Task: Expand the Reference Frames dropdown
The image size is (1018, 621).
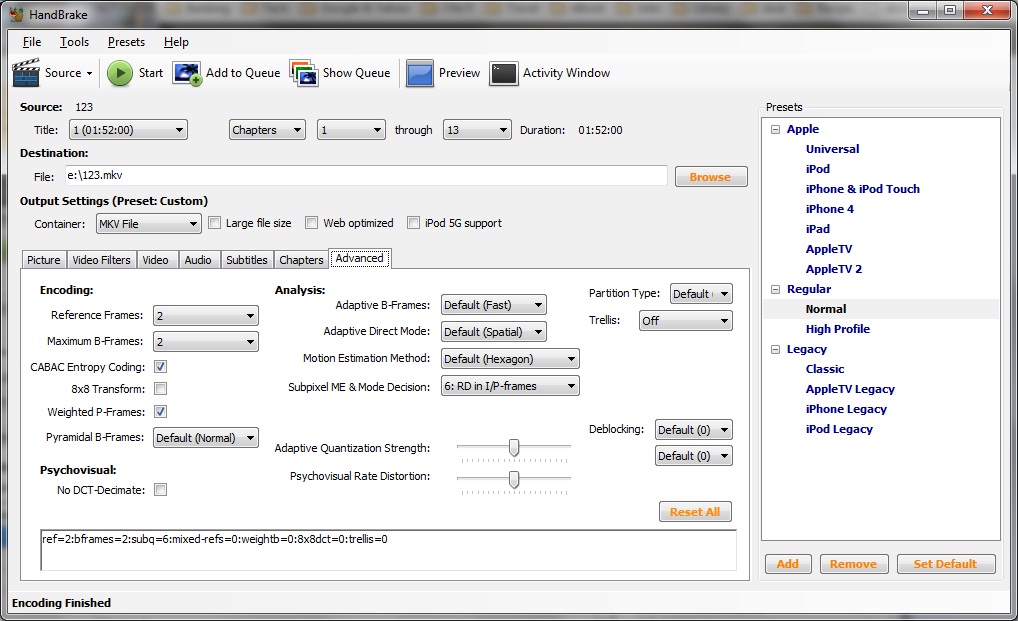Action: (206, 316)
